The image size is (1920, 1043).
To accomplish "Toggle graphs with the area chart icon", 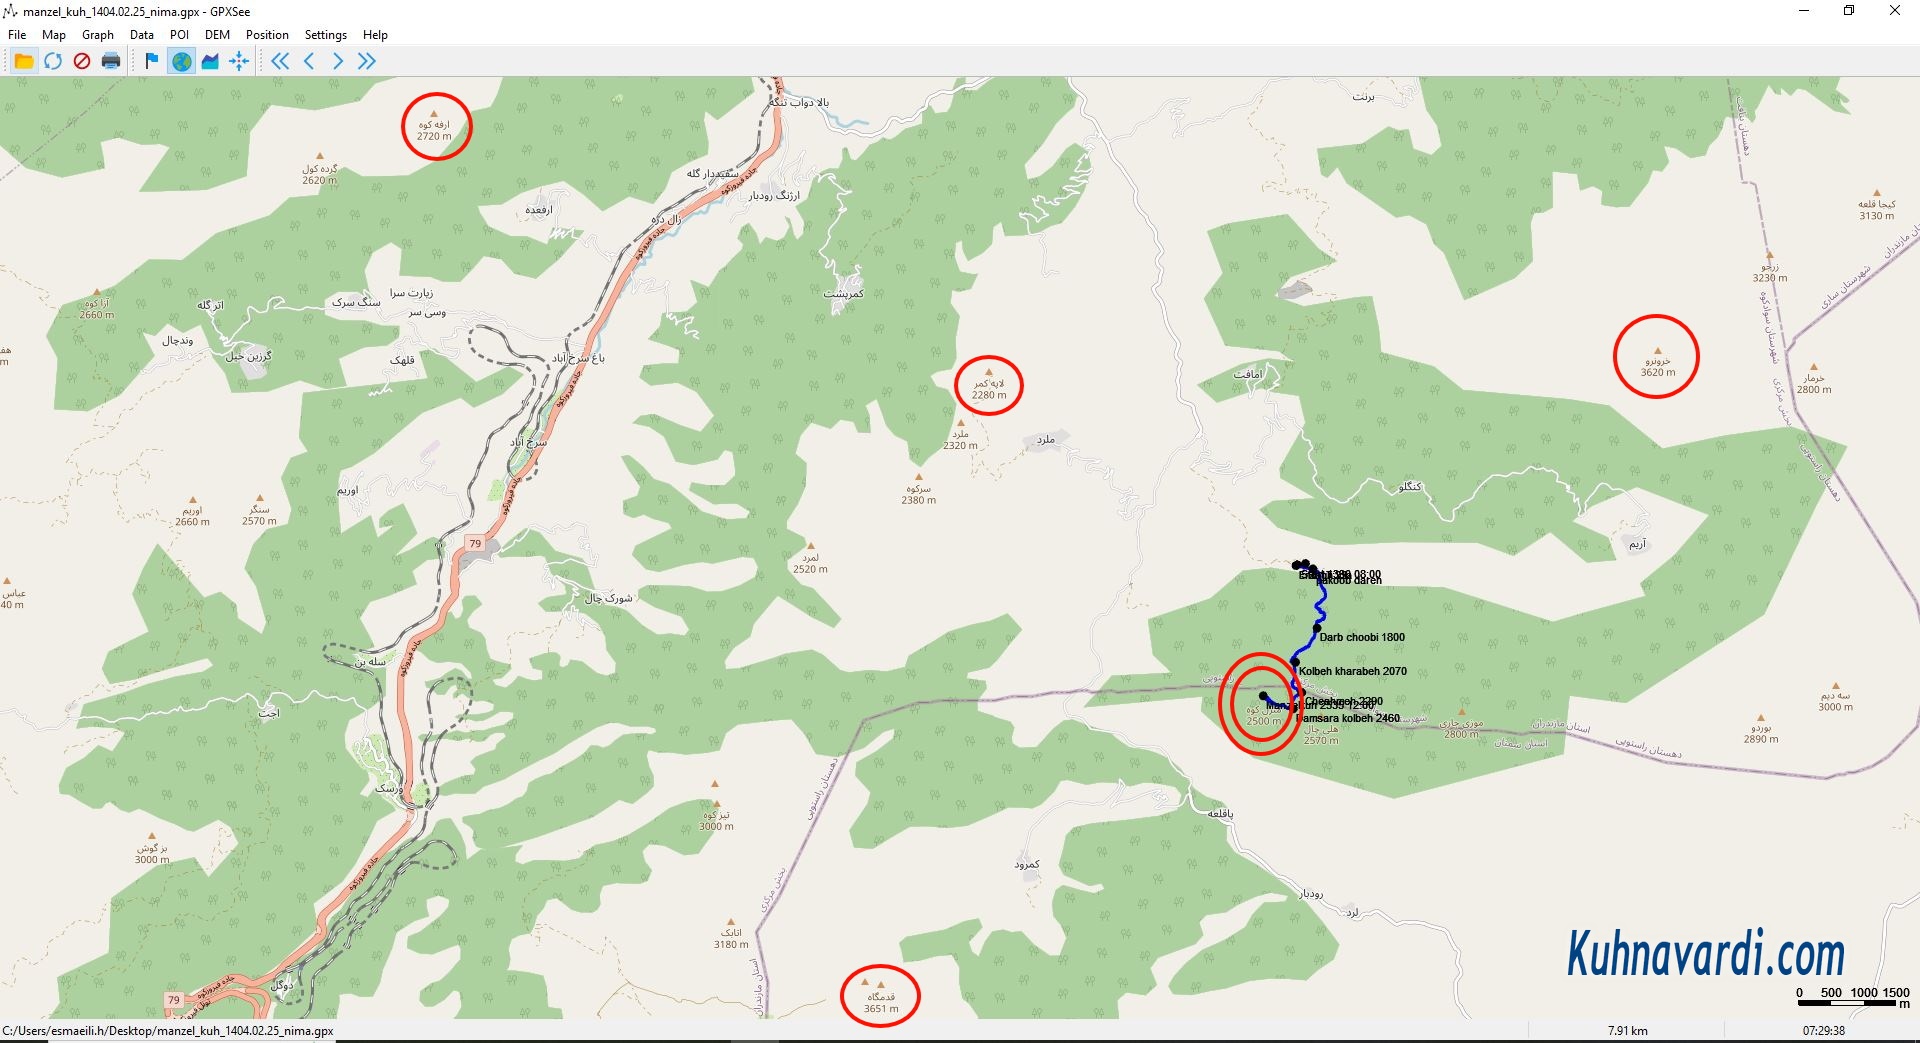I will tap(210, 61).
